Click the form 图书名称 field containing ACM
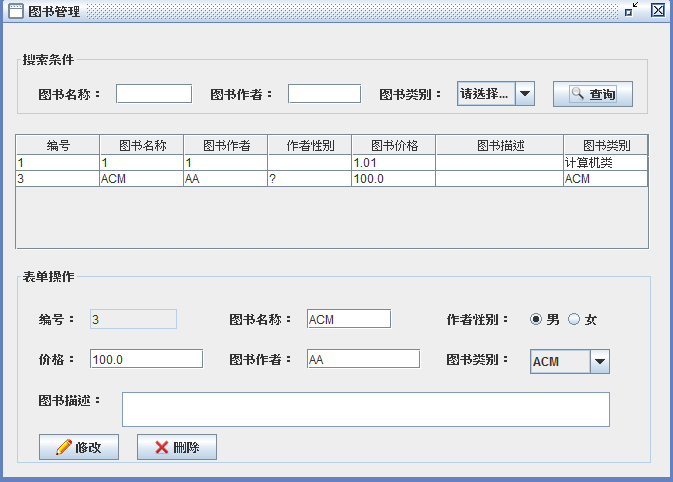673x482 pixels. tap(349, 319)
